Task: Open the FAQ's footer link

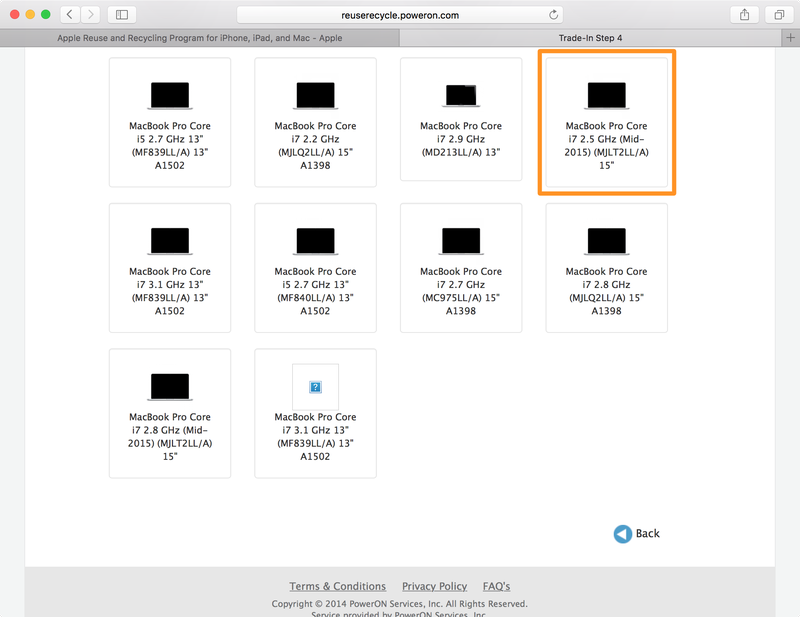Action: [x=496, y=586]
